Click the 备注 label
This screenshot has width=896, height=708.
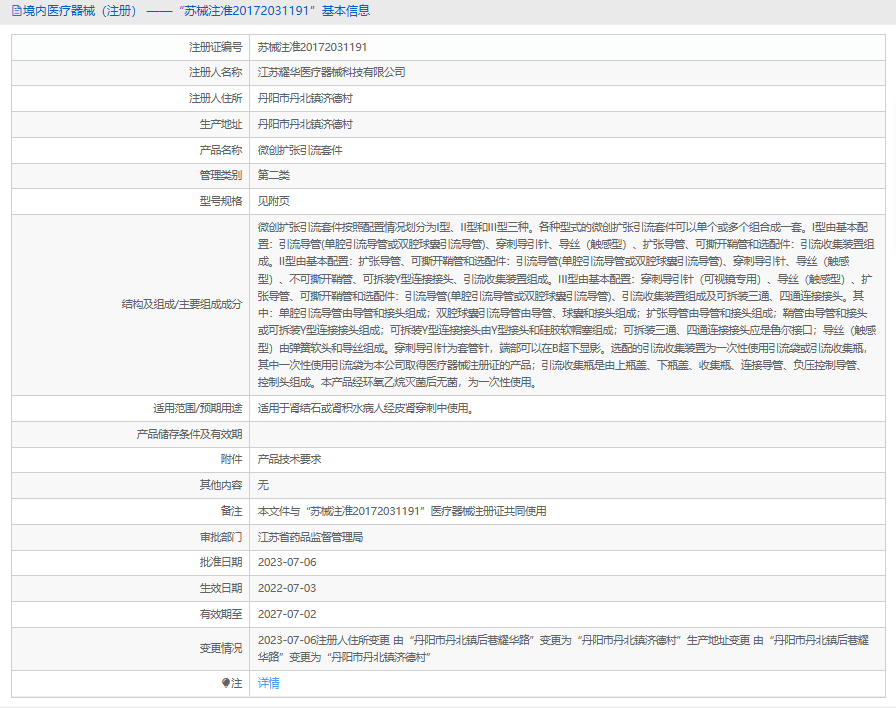231,511
